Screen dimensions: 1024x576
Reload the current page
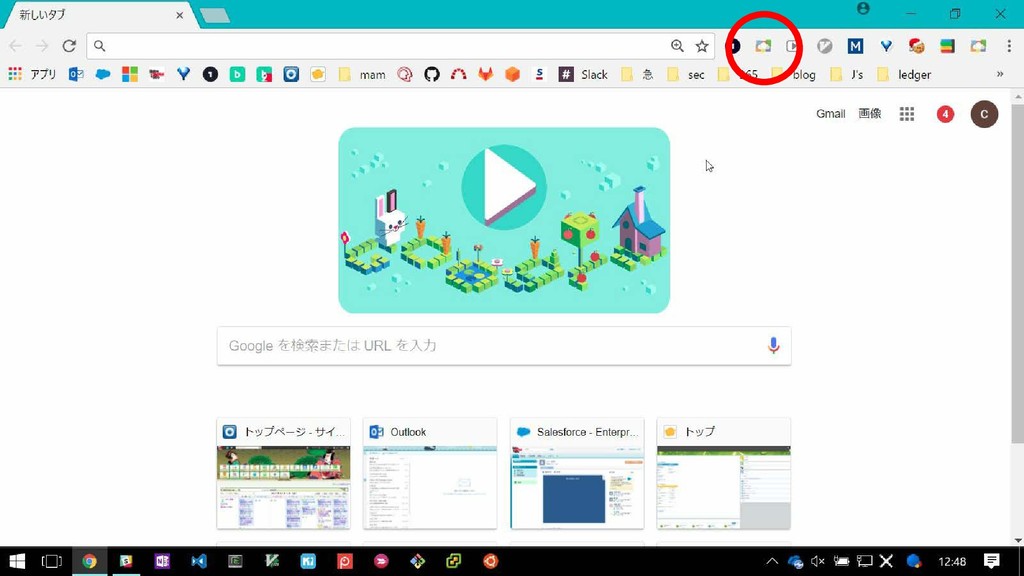point(69,46)
